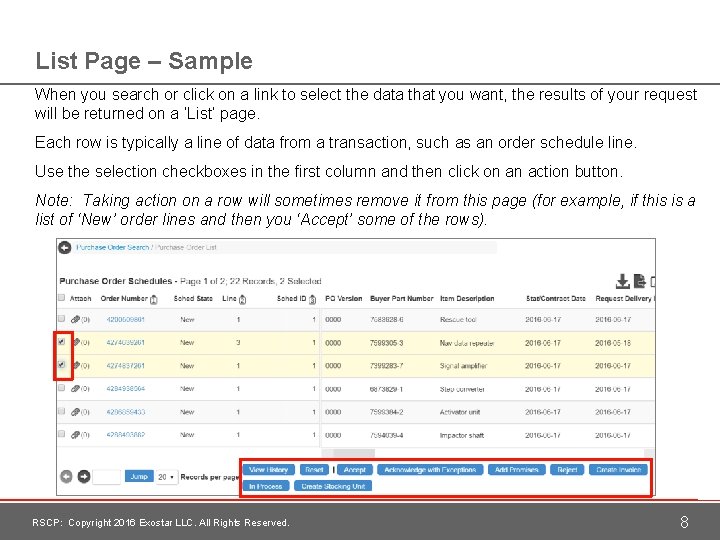This screenshot has height=540, width=720.
Task: Go to previous page with the grey arrow
Action: tap(67, 477)
